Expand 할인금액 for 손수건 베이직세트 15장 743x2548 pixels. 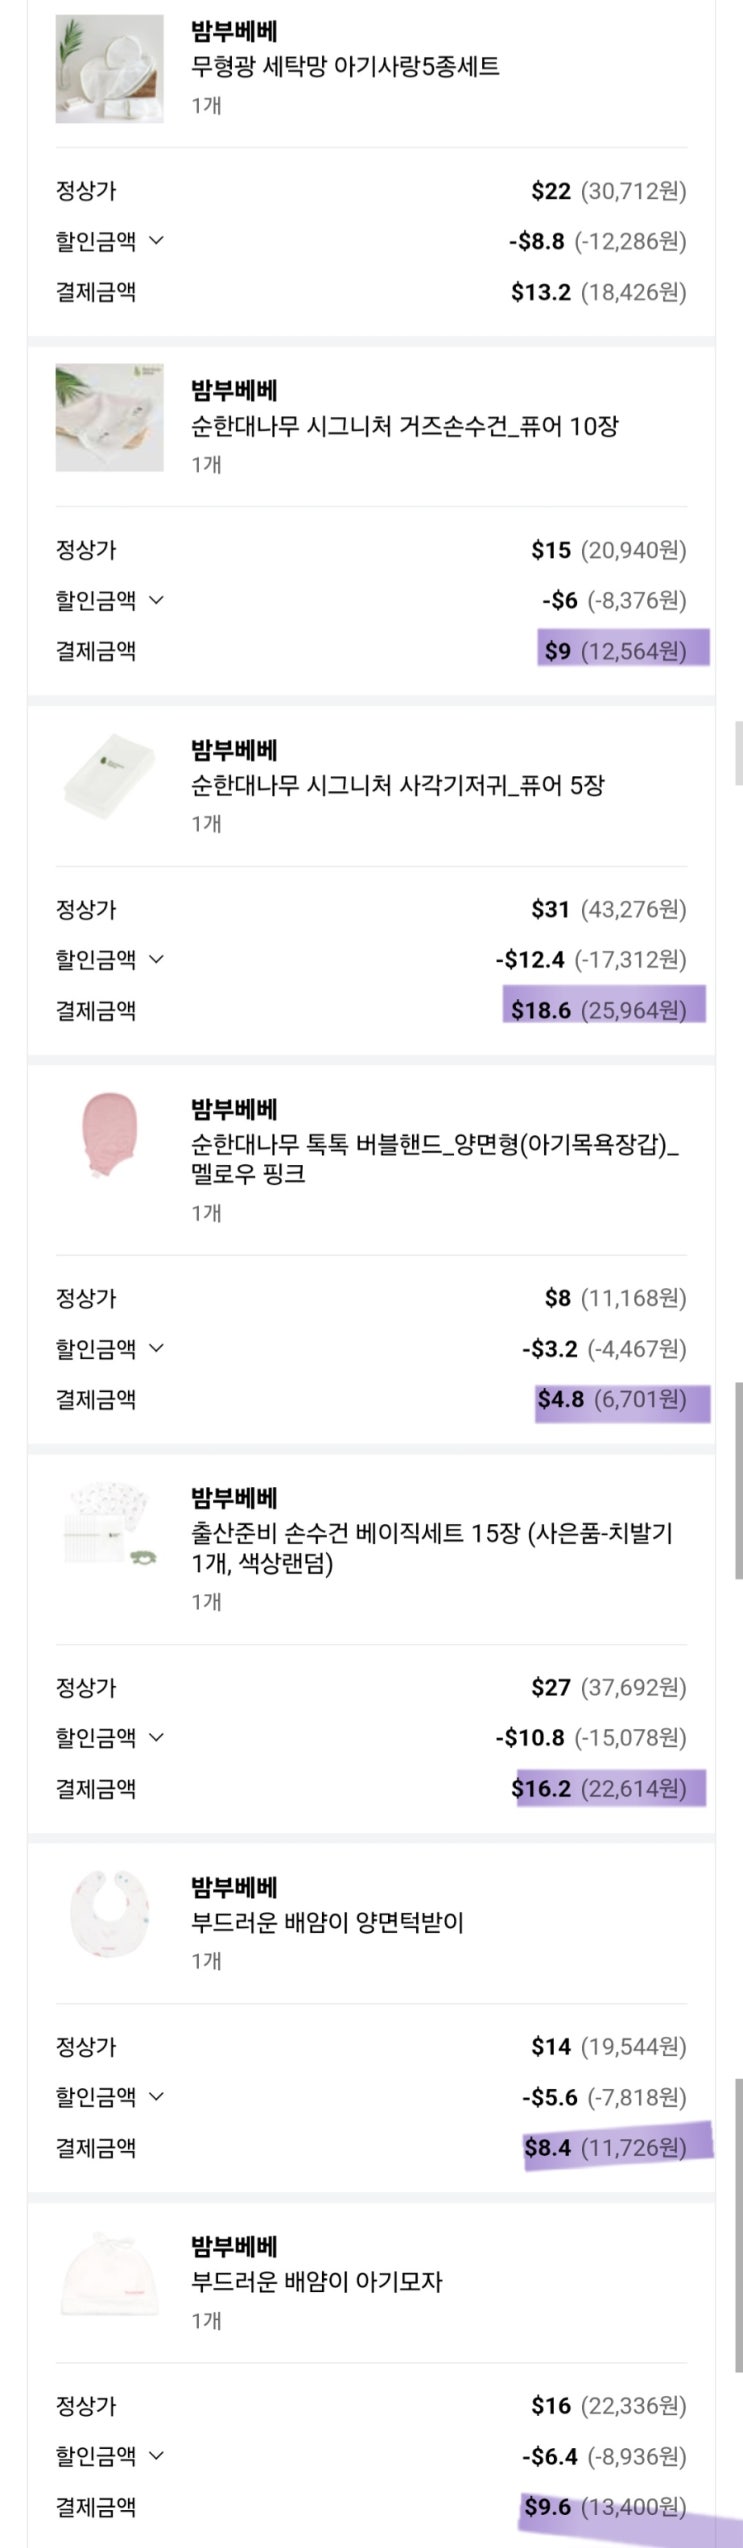pyautogui.click(x=156, y=1737)
